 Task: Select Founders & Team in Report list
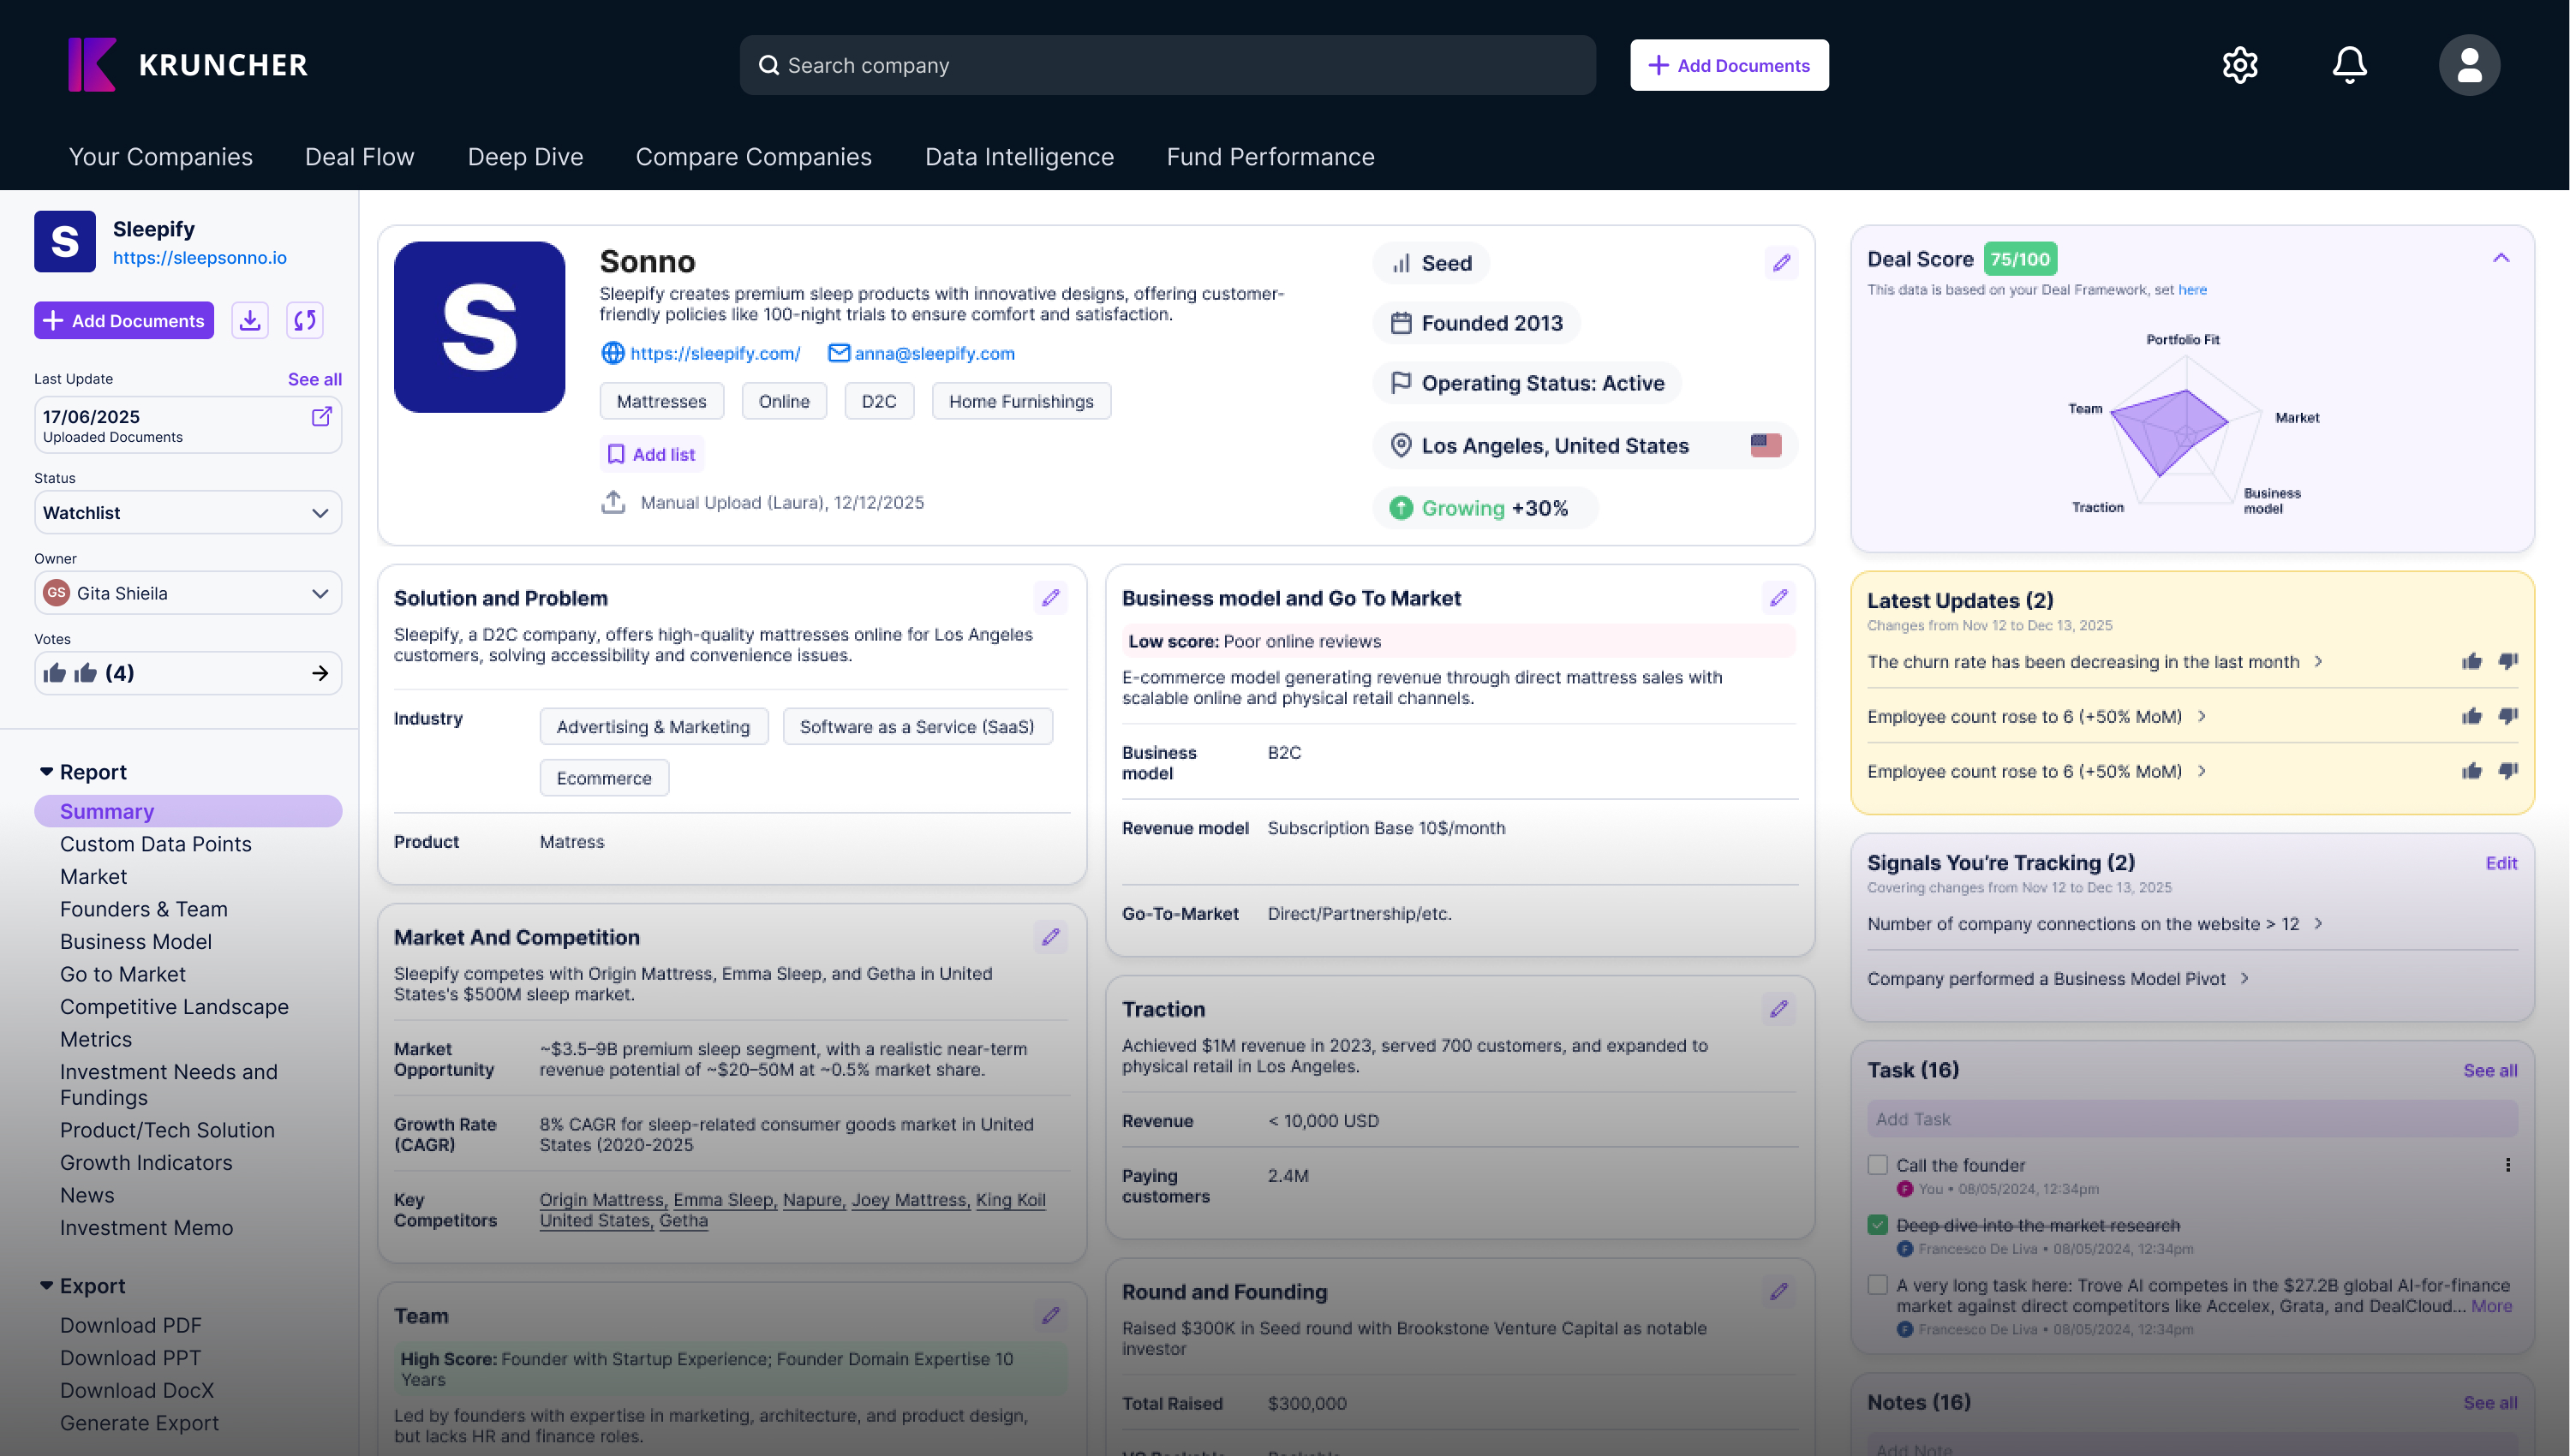(x=143, y=909)
